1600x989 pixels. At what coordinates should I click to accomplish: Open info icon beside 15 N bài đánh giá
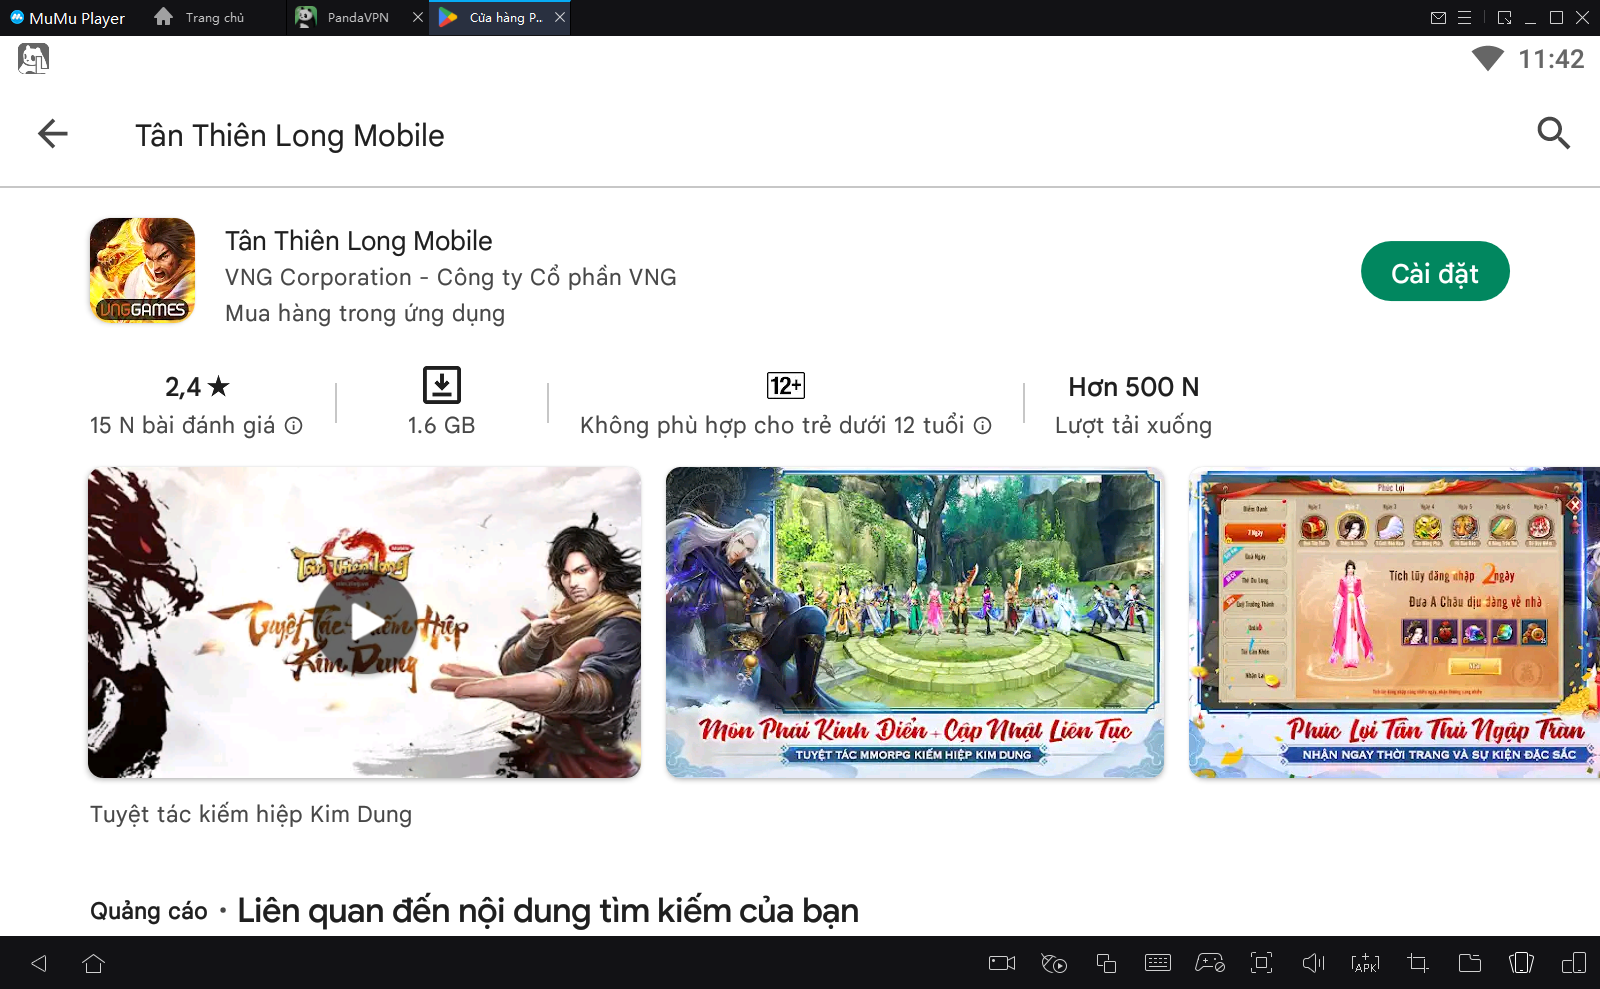point(294,426)
